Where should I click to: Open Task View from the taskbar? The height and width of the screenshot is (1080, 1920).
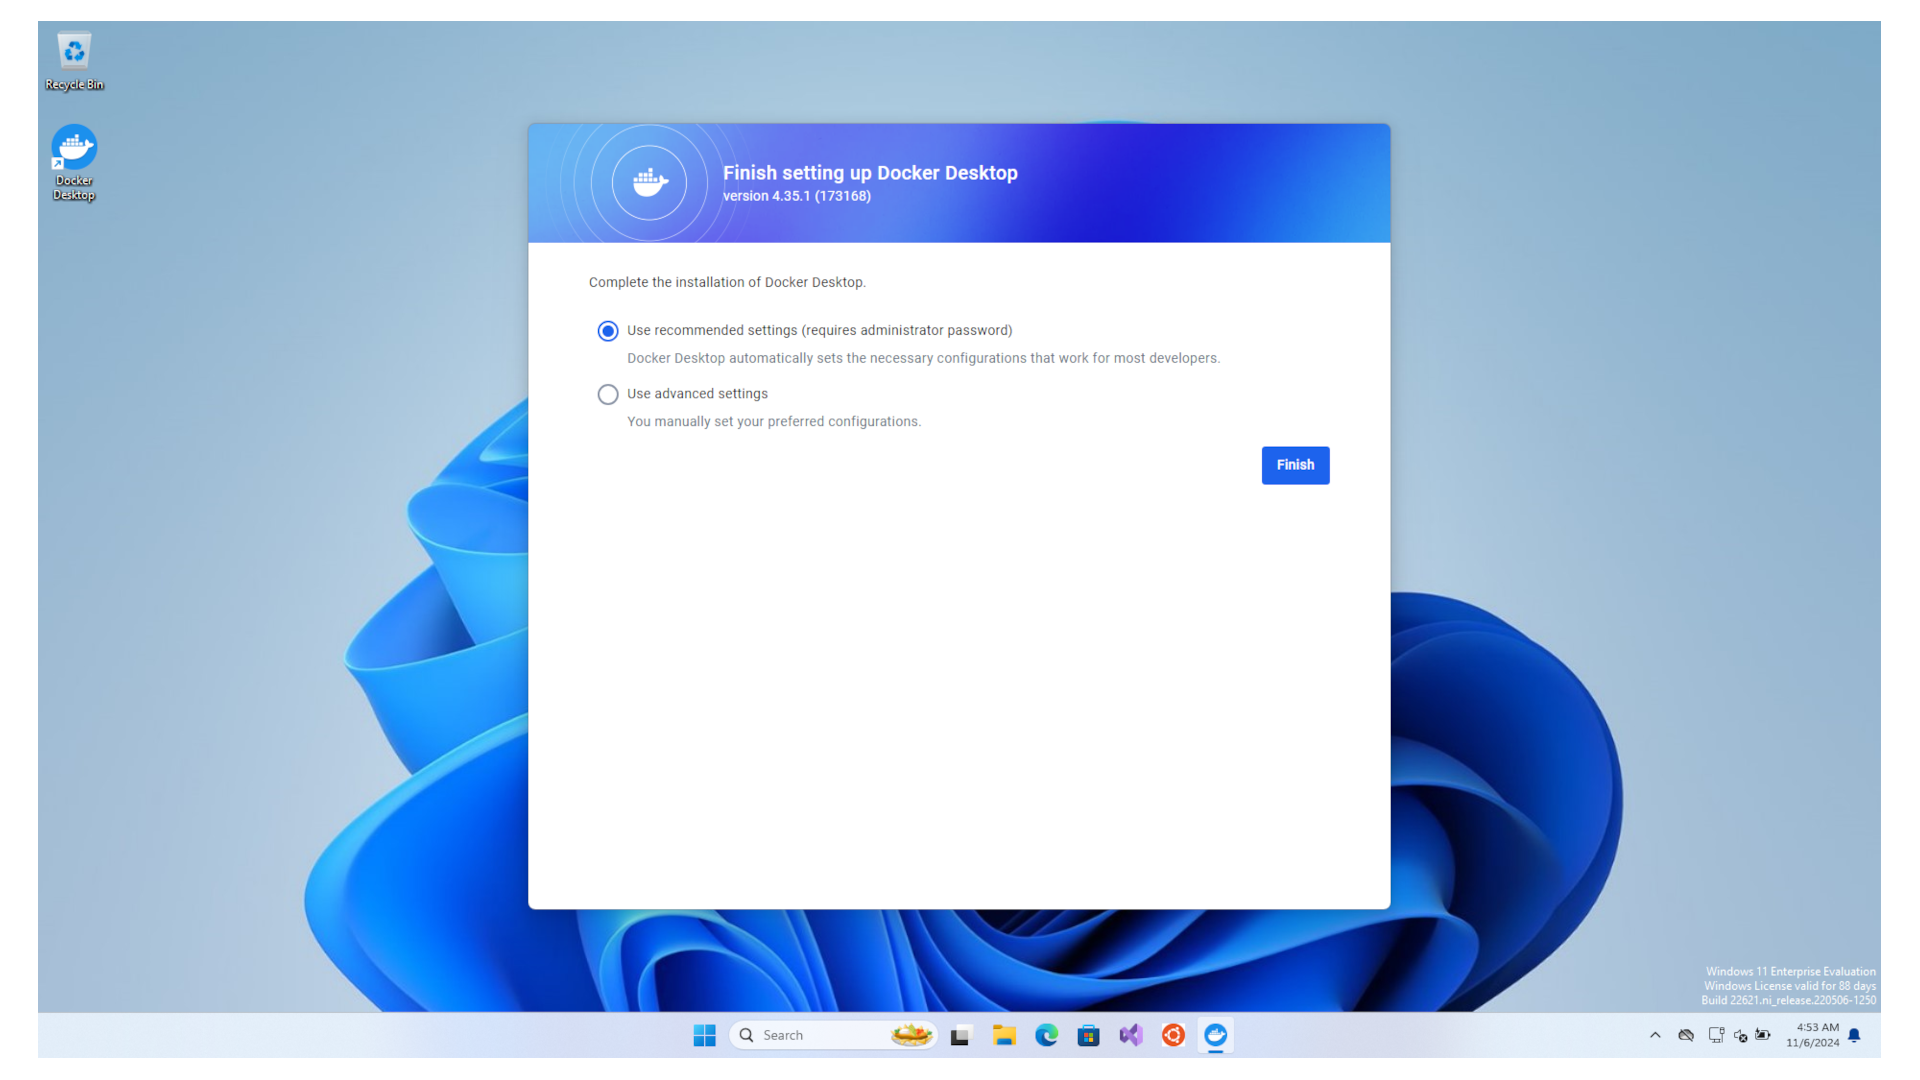point(960,1035)
